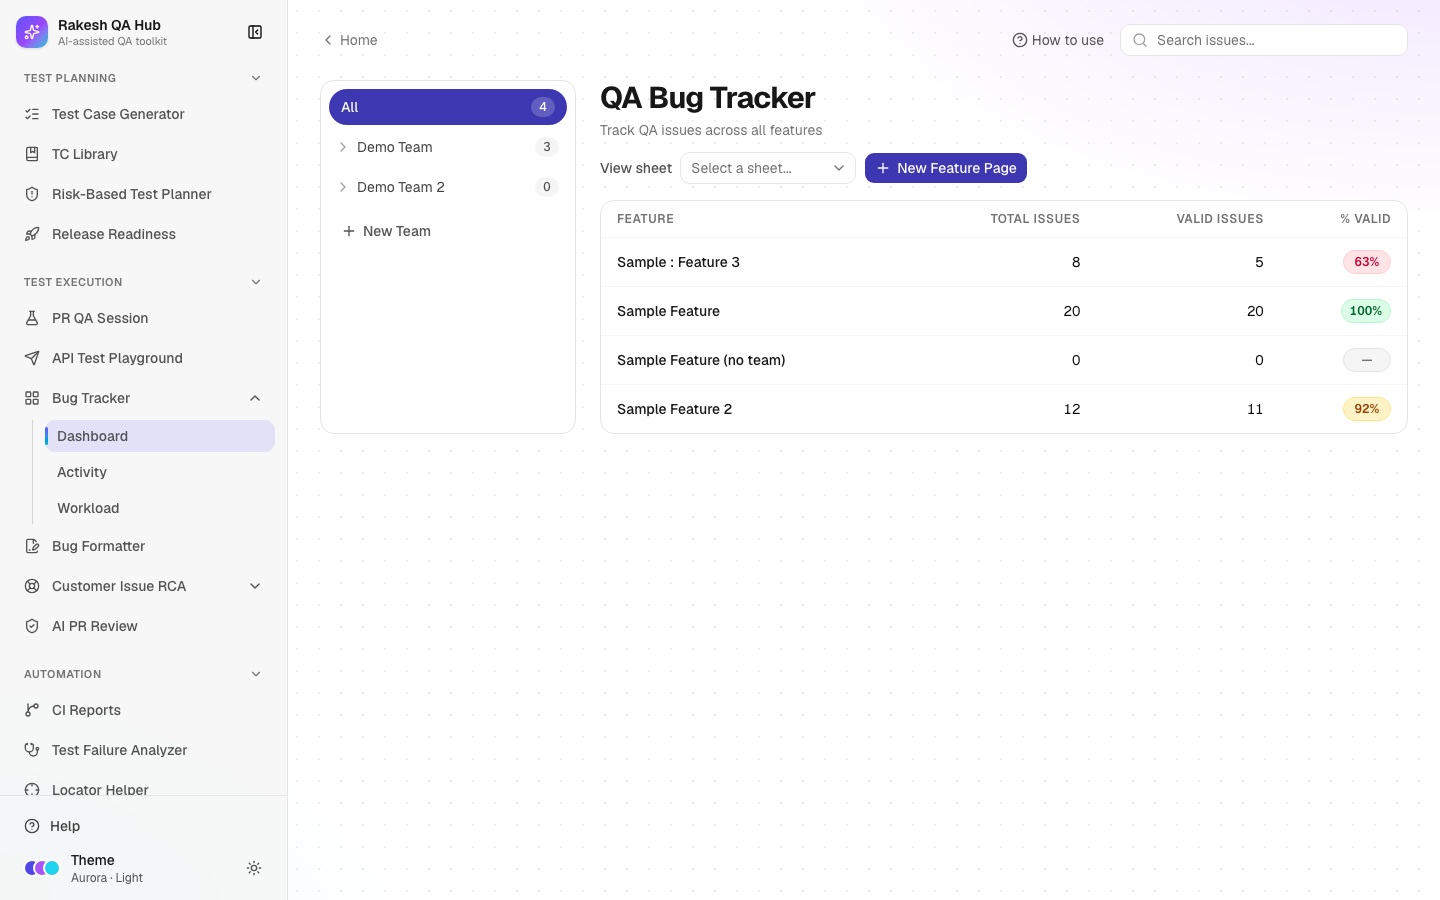
Task: Click the Test Case Generator checklist icon
Action: (x=32, y=114)
